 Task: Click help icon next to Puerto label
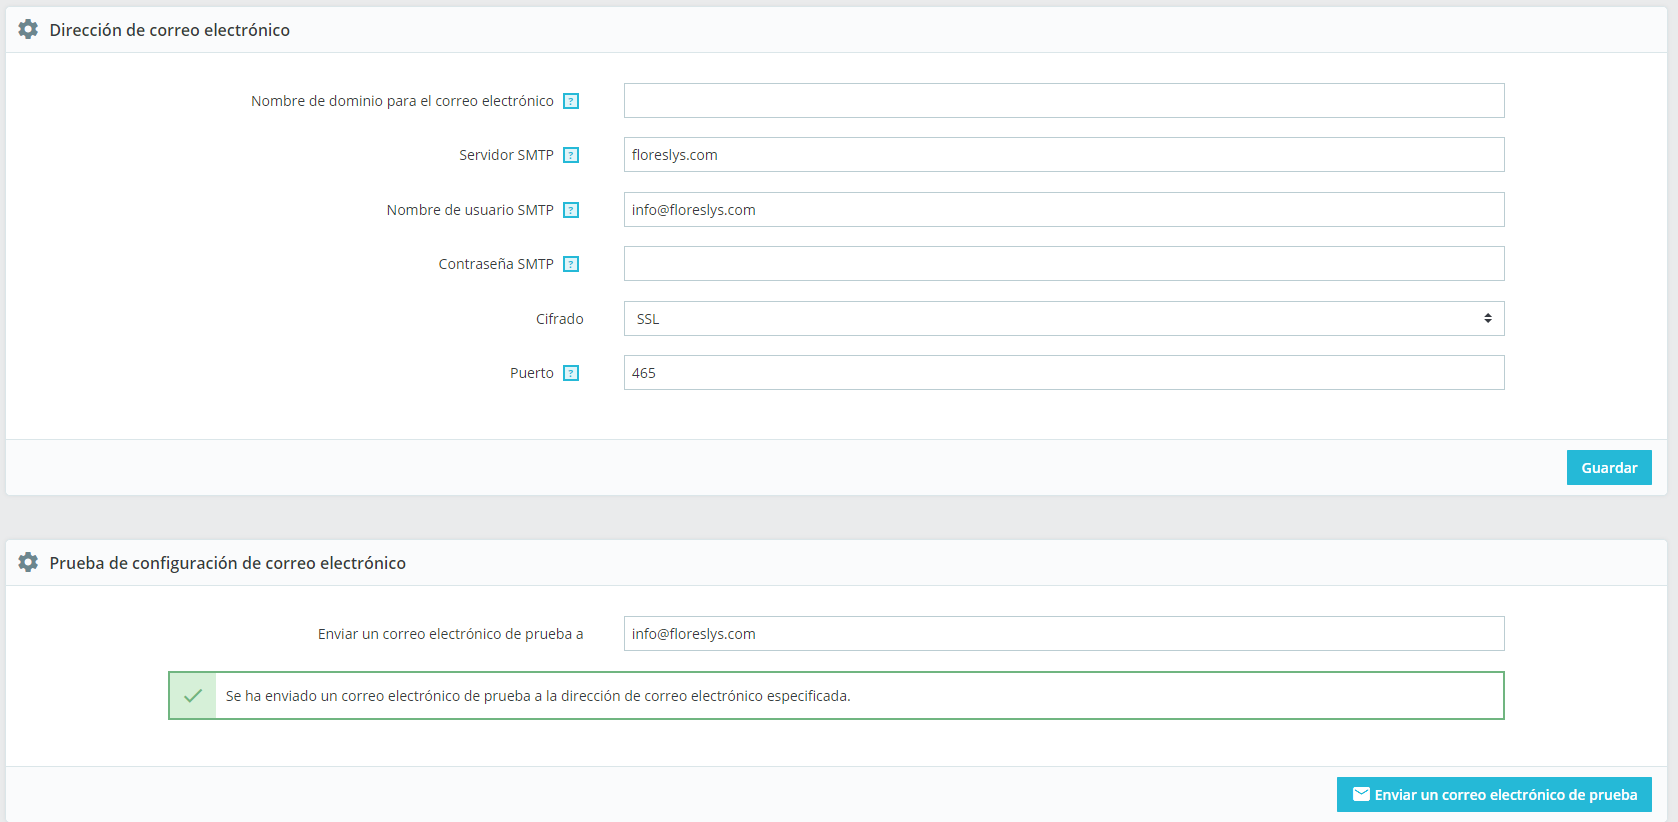click(571, 373)
